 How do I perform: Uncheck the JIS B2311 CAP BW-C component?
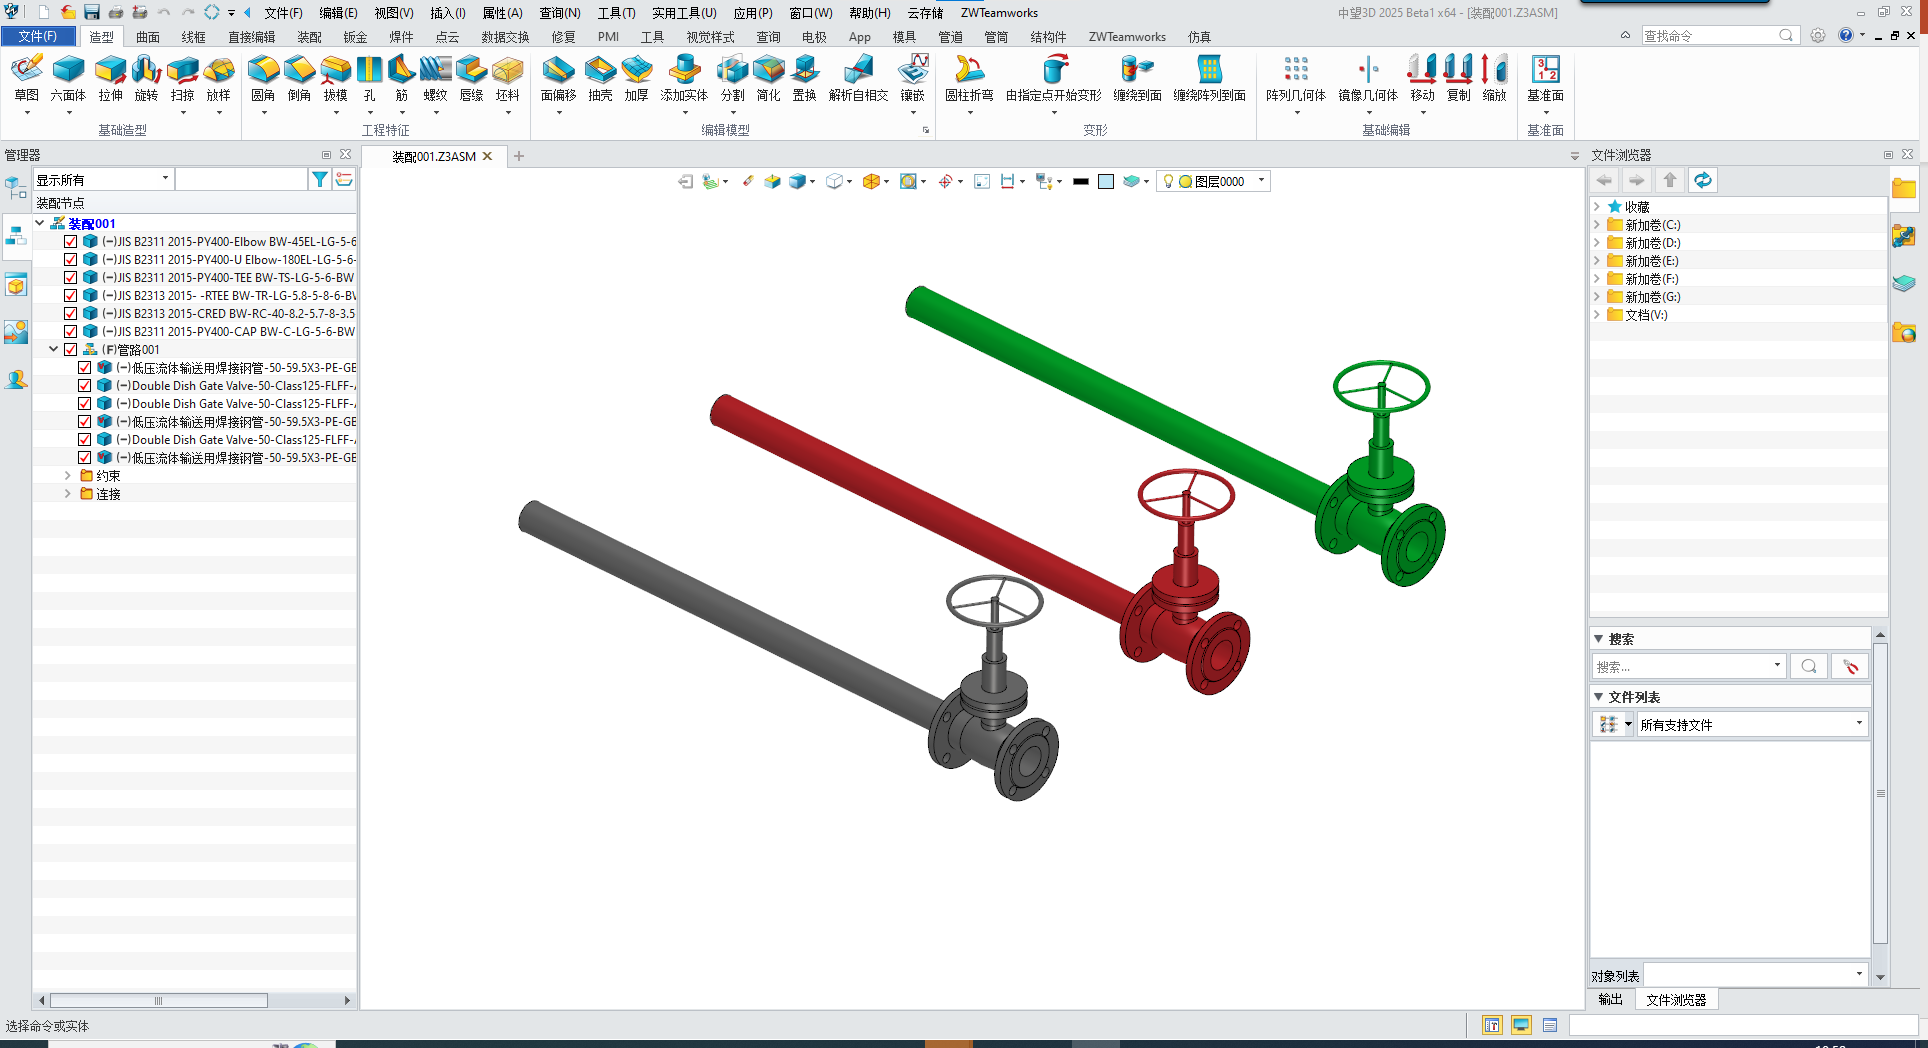pyautogui.click(x=71, y=332)
